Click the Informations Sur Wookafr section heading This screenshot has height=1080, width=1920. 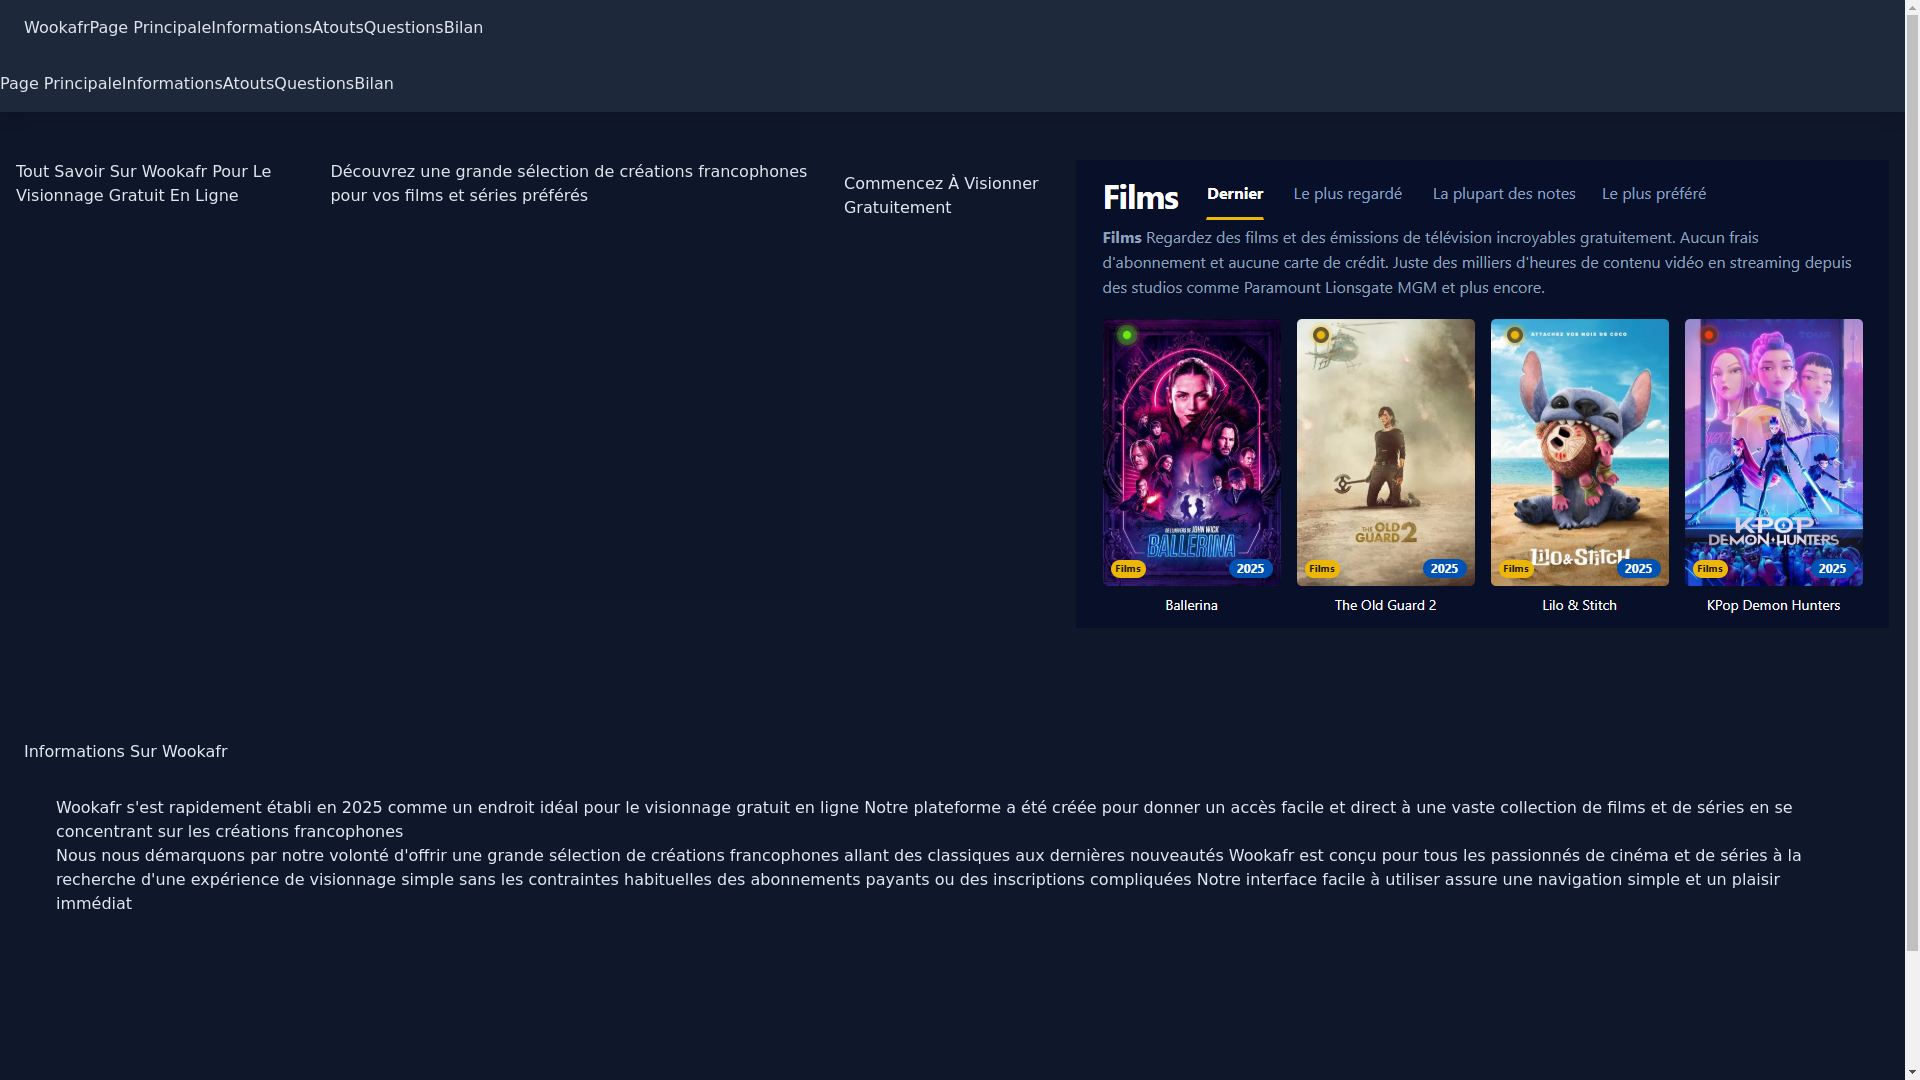pyautogui.click(x=126, y=752)
